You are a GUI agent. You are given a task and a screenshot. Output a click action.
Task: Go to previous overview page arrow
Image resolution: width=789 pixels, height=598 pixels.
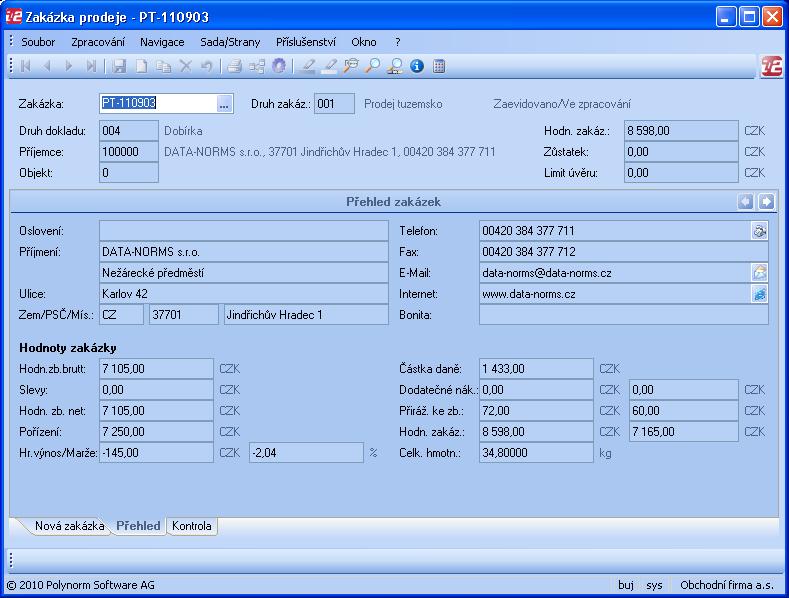pos(746,201)
